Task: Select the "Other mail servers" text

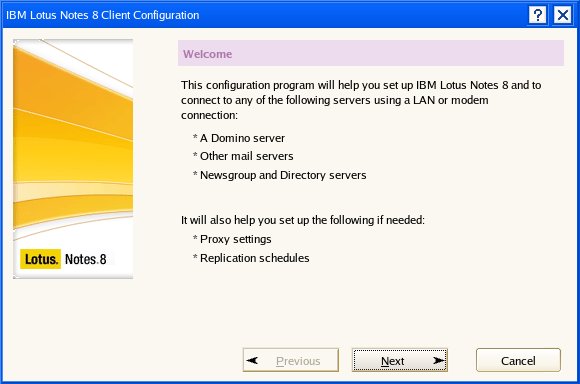Action: coord(247,156)
